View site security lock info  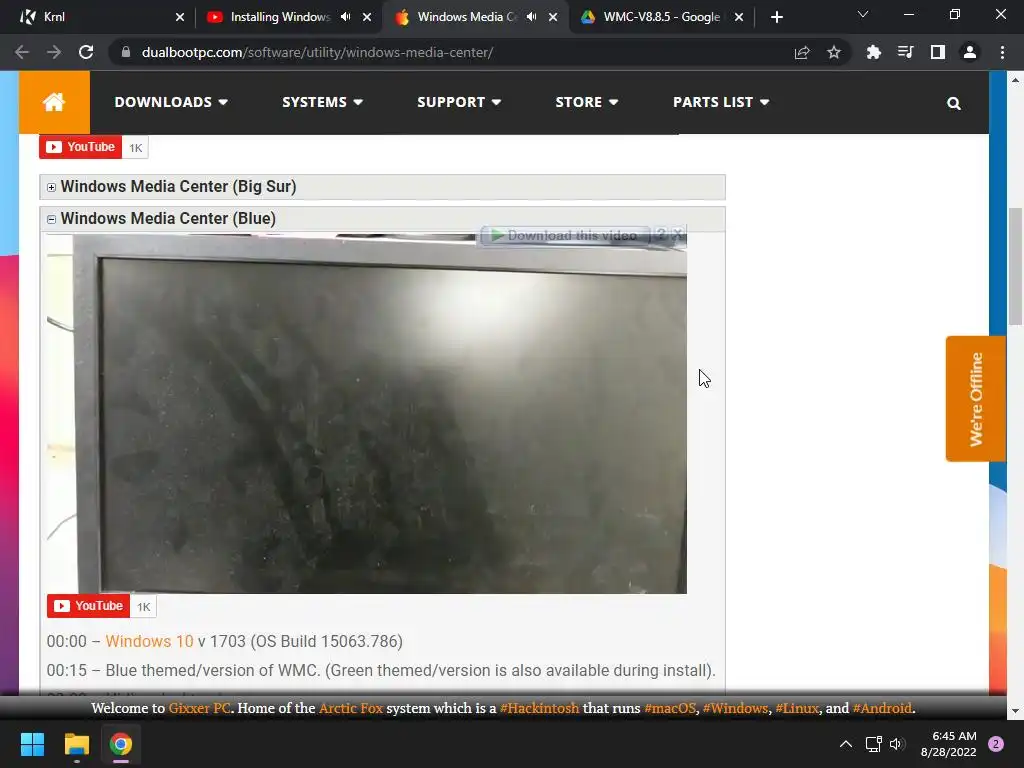coord(126,52)
